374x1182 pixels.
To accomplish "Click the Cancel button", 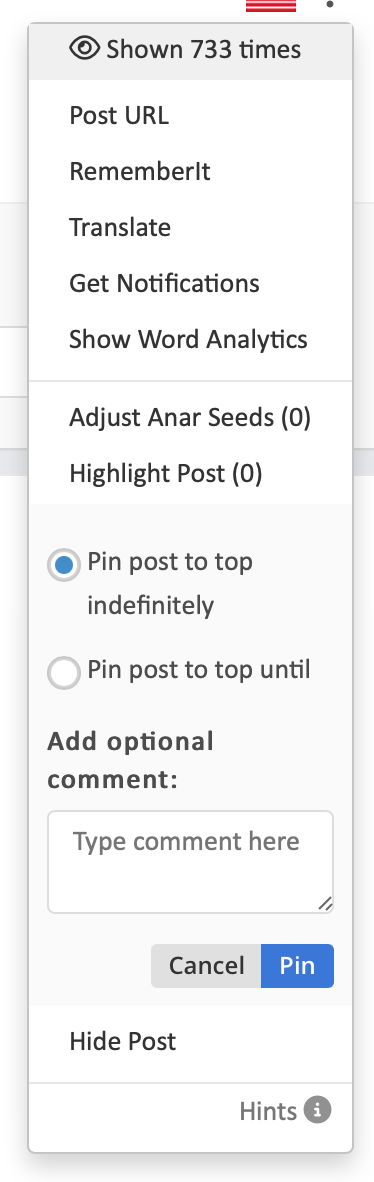I will pos(206,966).
